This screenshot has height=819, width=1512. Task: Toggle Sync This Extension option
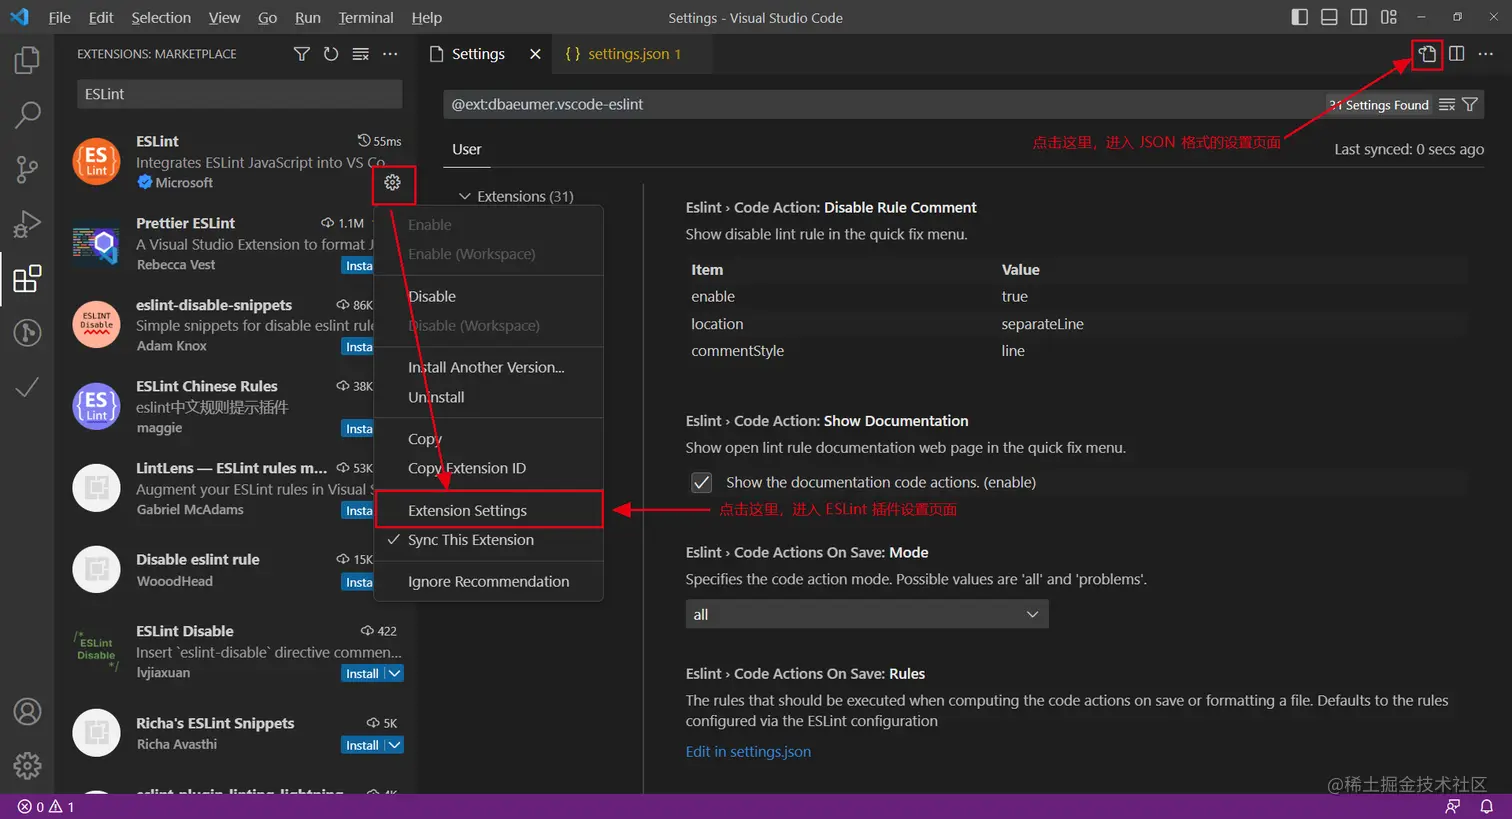(489, 540)
